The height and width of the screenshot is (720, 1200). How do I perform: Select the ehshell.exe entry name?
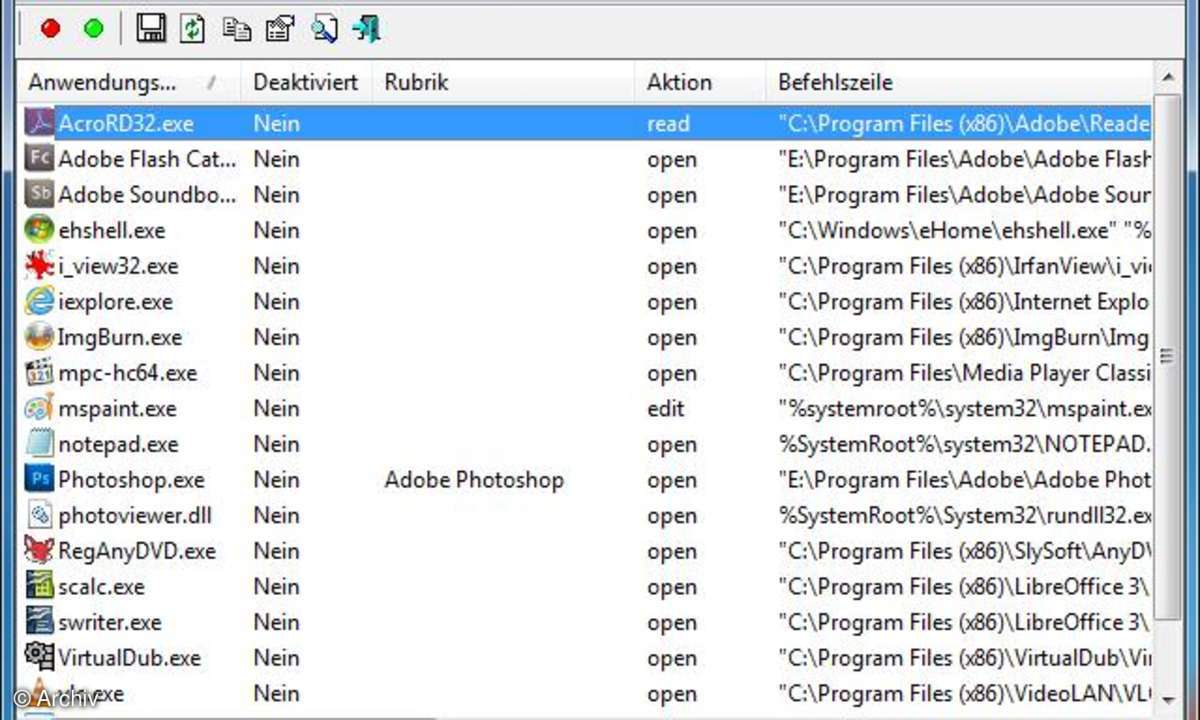click(111, 230)
